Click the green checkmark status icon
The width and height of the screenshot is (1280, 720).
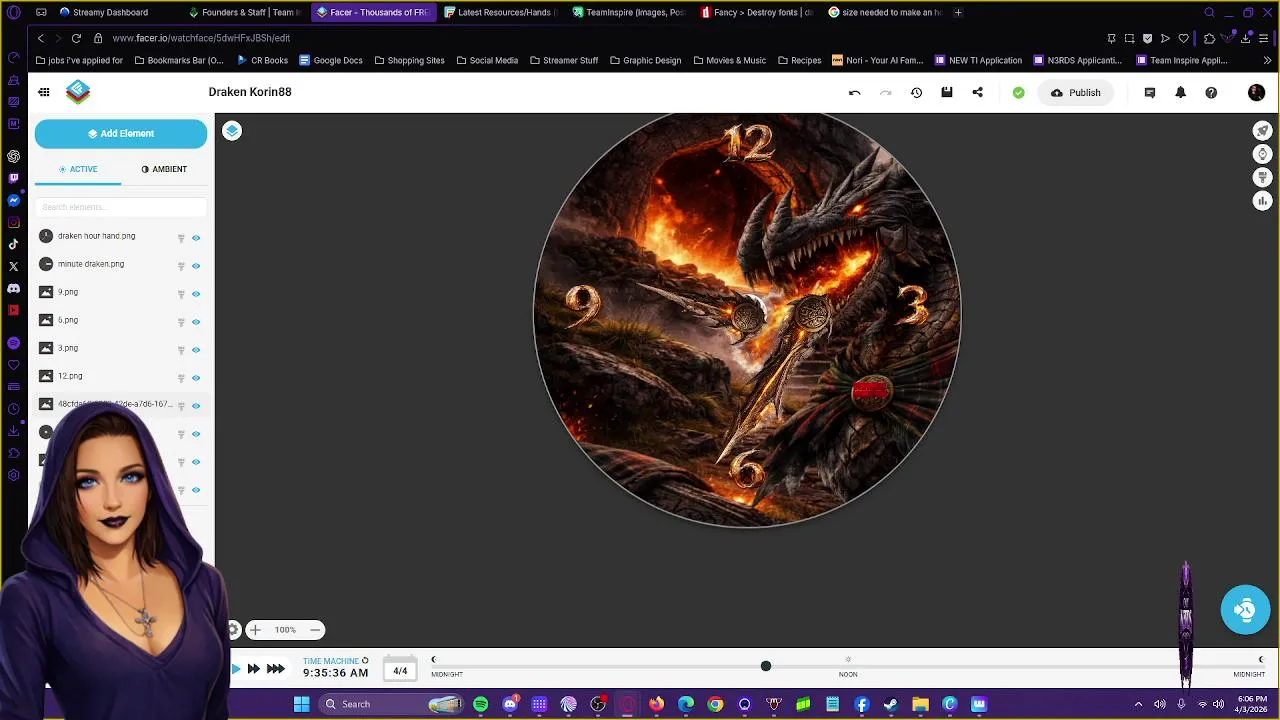(1018, 93)
